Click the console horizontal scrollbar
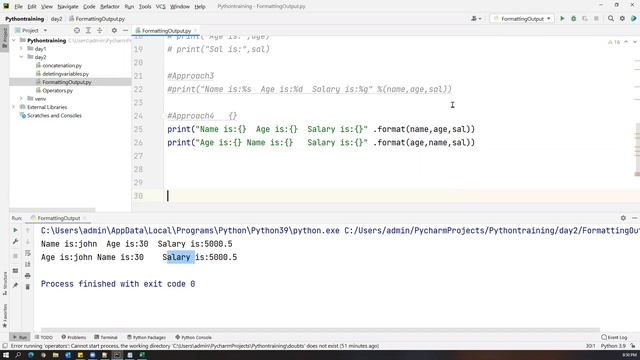Screen dimensions: 640x360 (320, 330)
